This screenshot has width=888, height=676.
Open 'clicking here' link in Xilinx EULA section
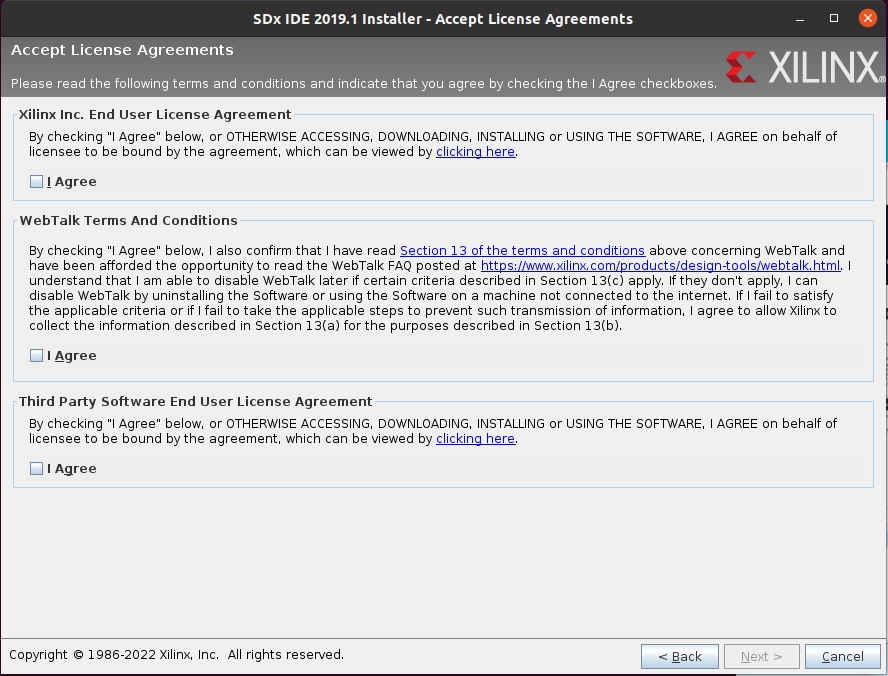click(x=475, y=152)
